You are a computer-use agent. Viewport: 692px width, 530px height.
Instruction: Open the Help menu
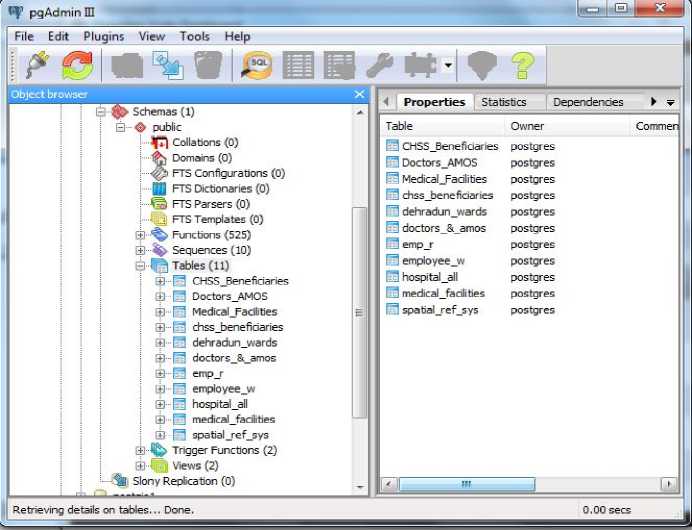[x=237, y=36]
